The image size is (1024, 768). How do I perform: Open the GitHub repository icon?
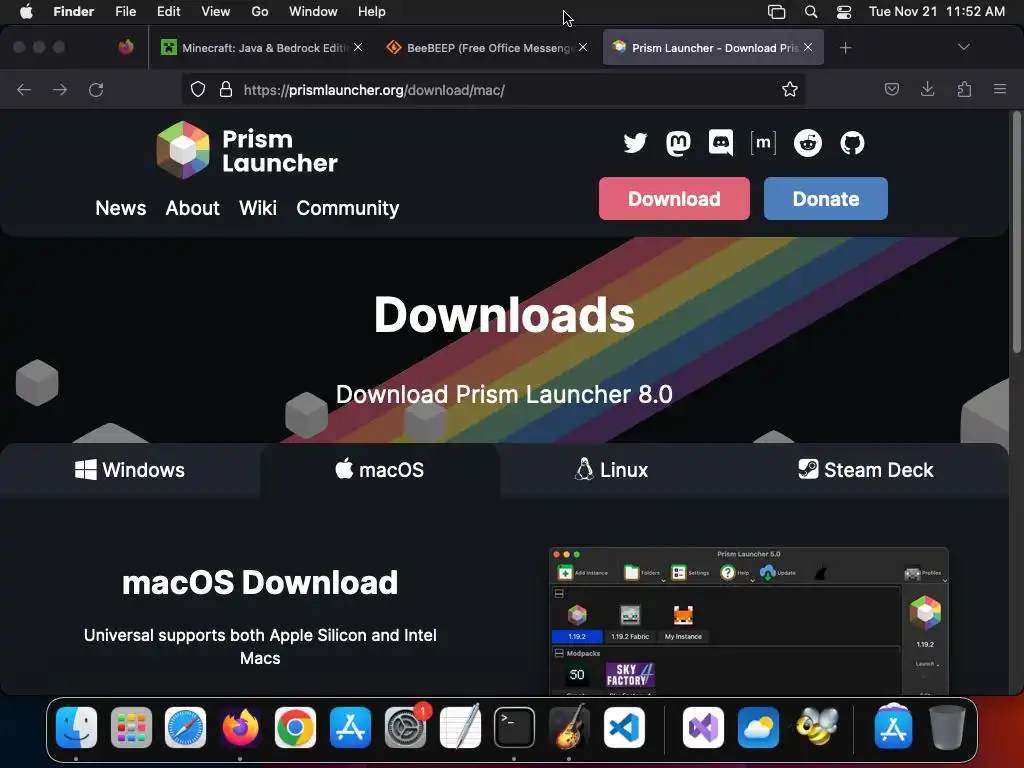(x=852, y=143)
